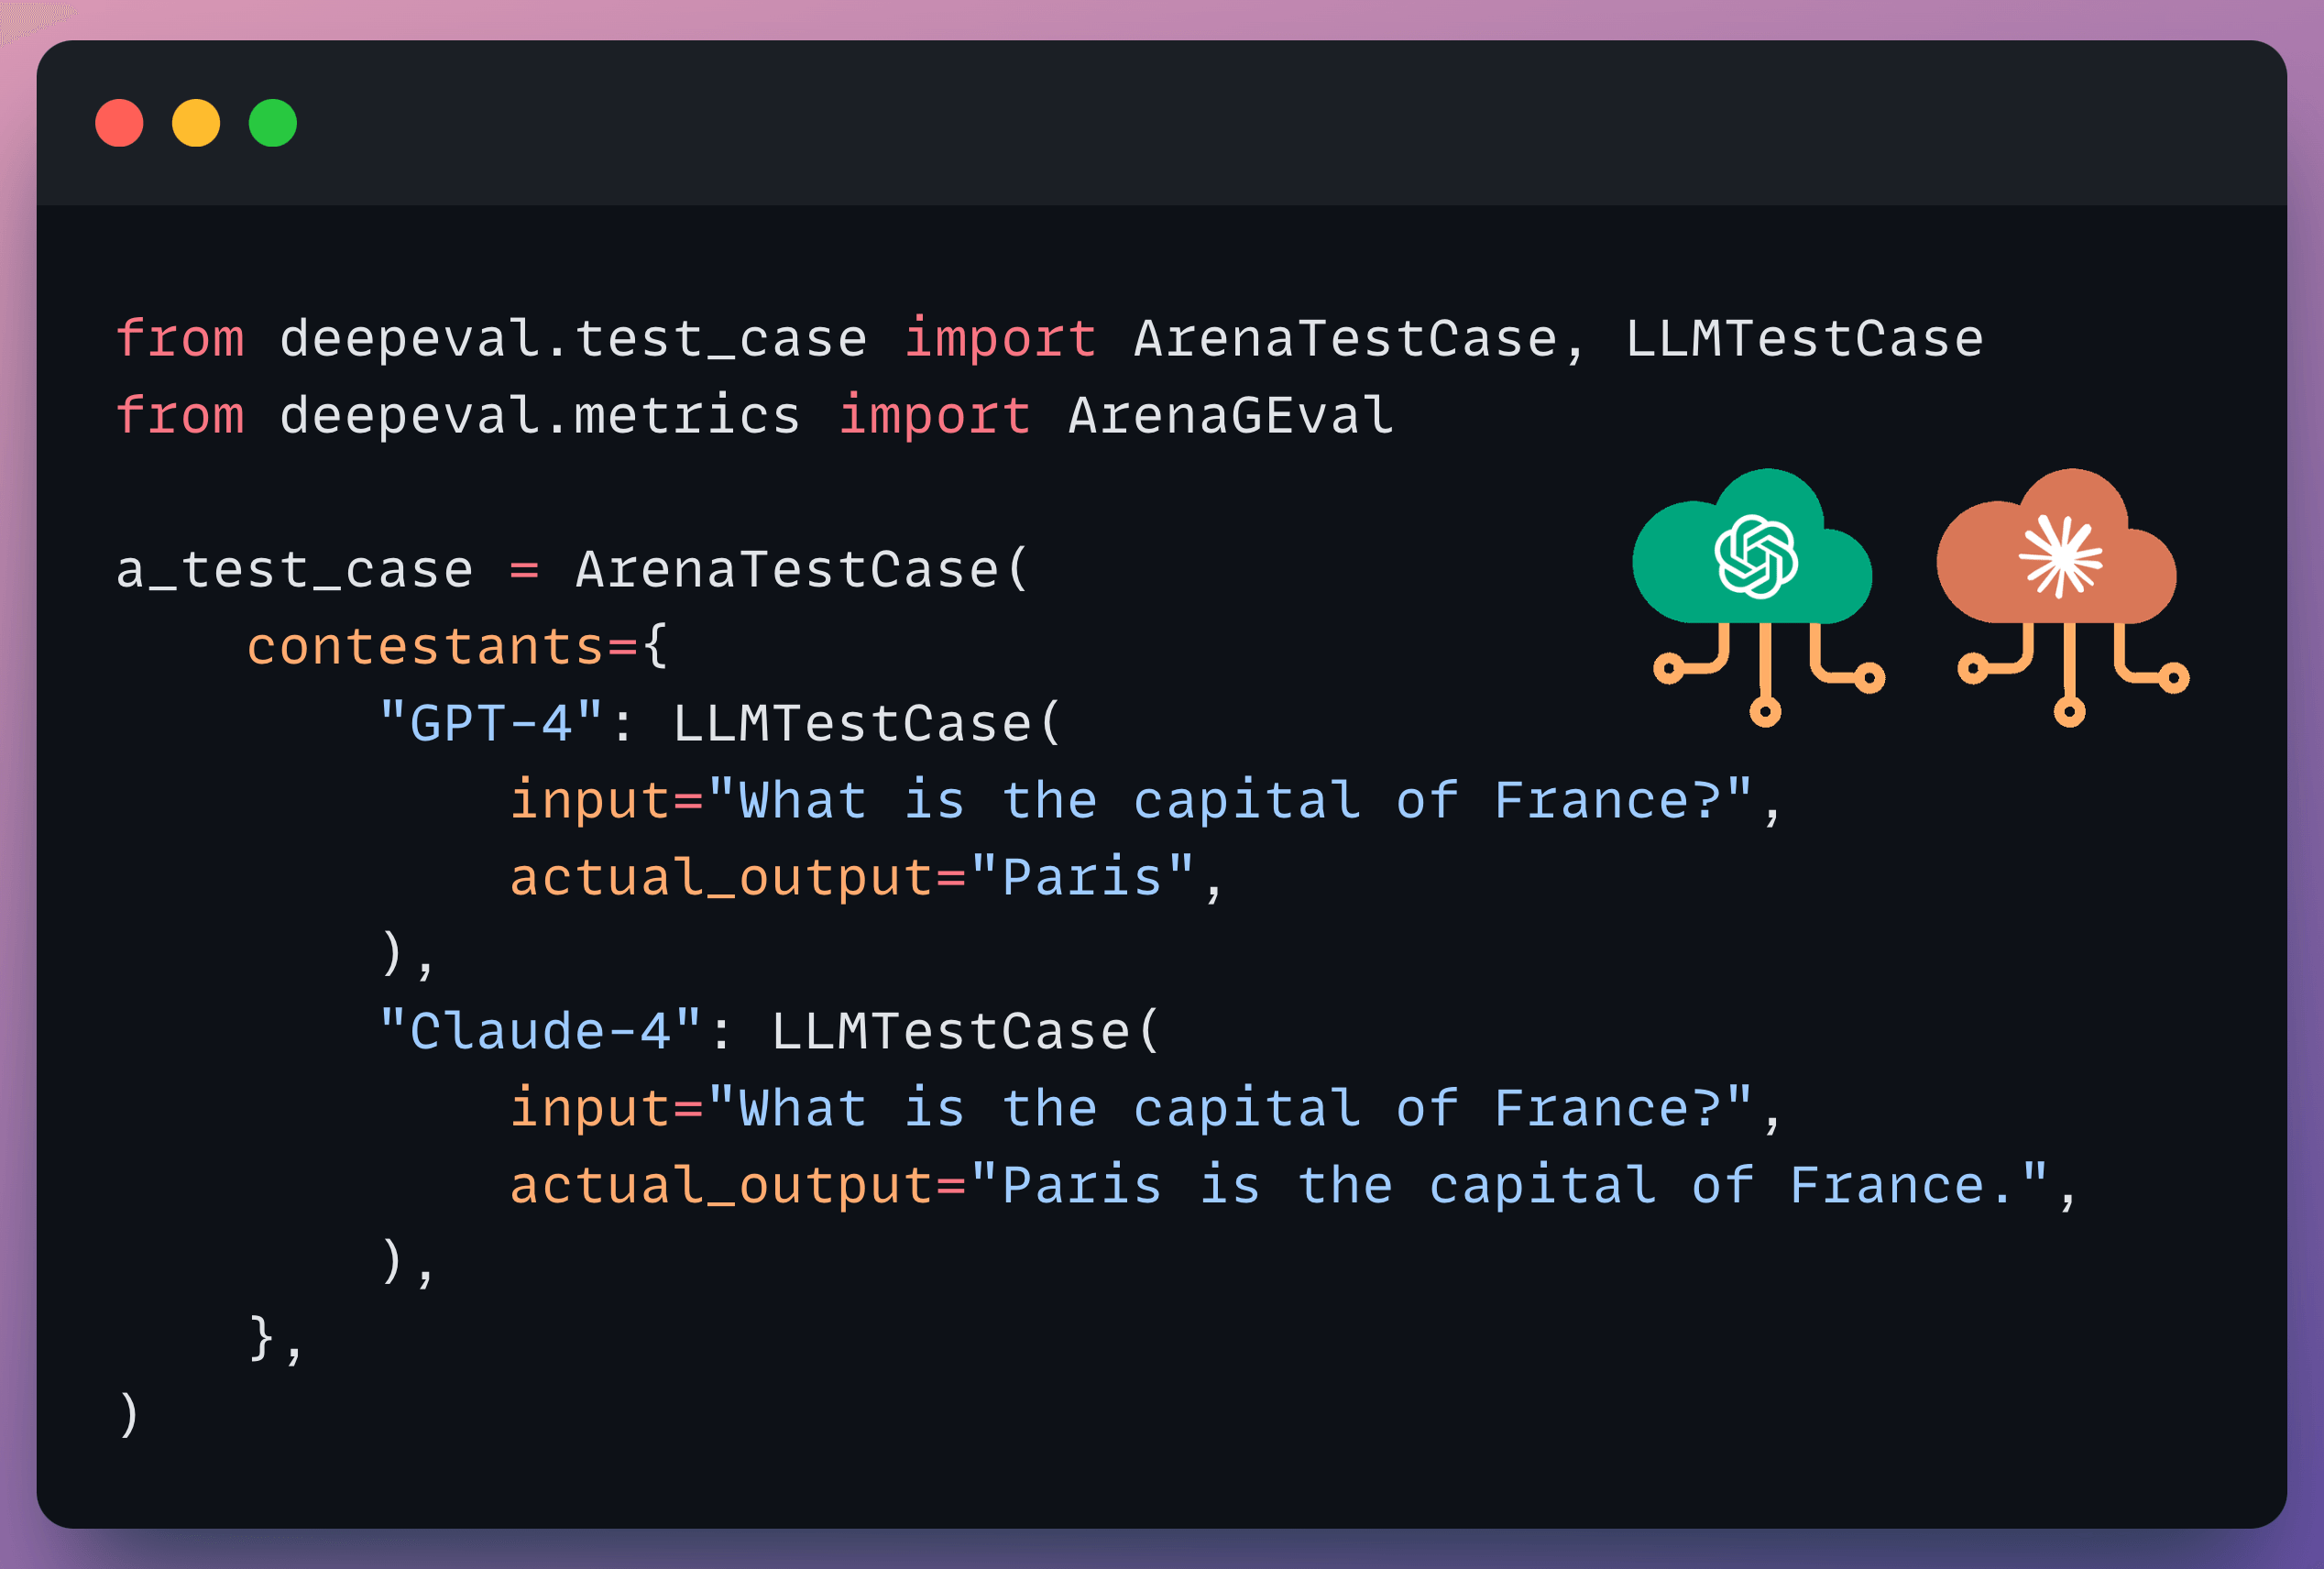Click the ArenaGEval import name
Viewport: 2324px width, 1569px height.
(x=1230, y=415)
